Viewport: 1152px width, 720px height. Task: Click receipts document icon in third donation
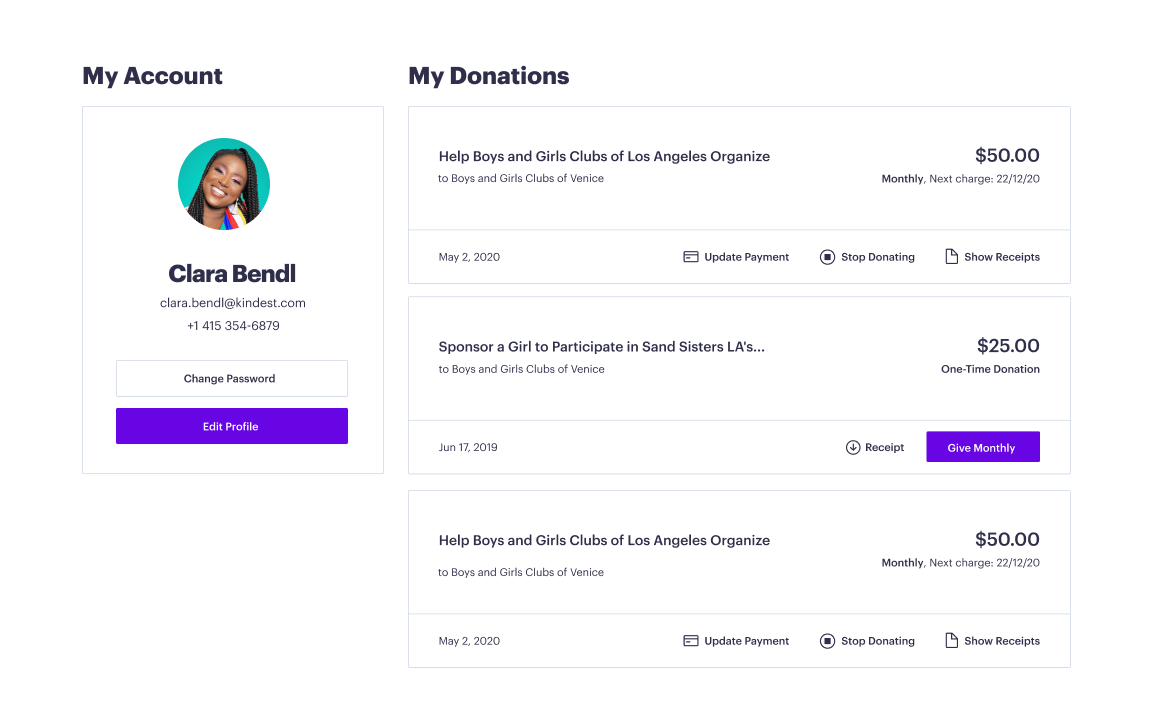click(x=952, y=641)
